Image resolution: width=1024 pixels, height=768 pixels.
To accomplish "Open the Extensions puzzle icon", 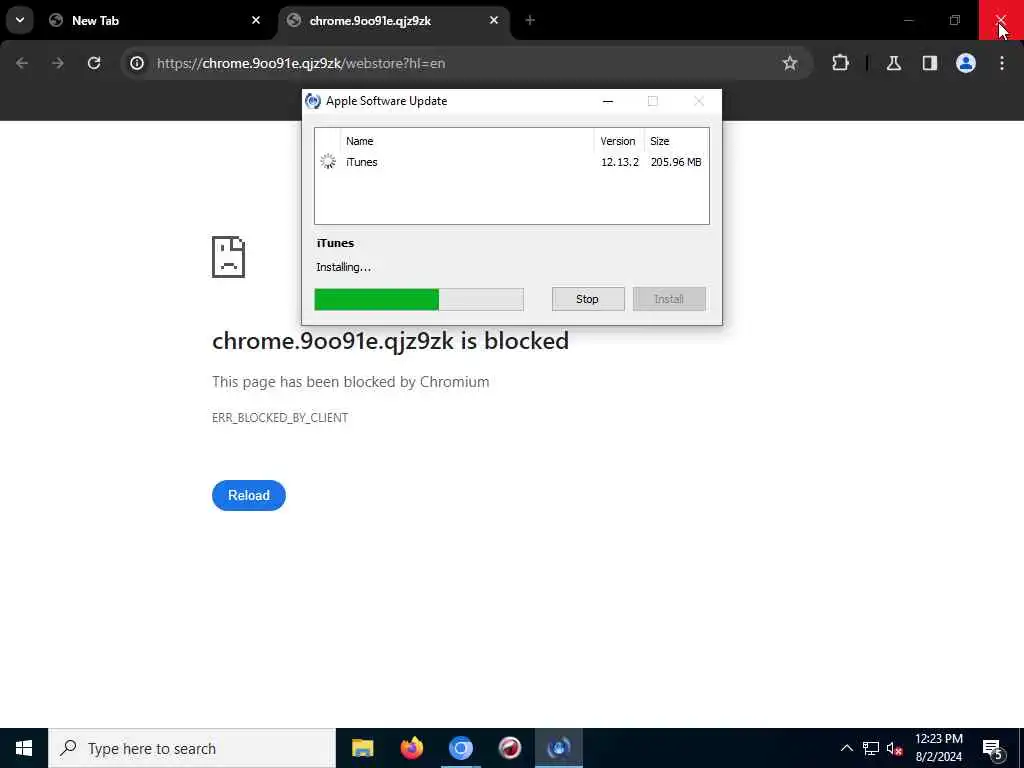I will pos(840,63).
